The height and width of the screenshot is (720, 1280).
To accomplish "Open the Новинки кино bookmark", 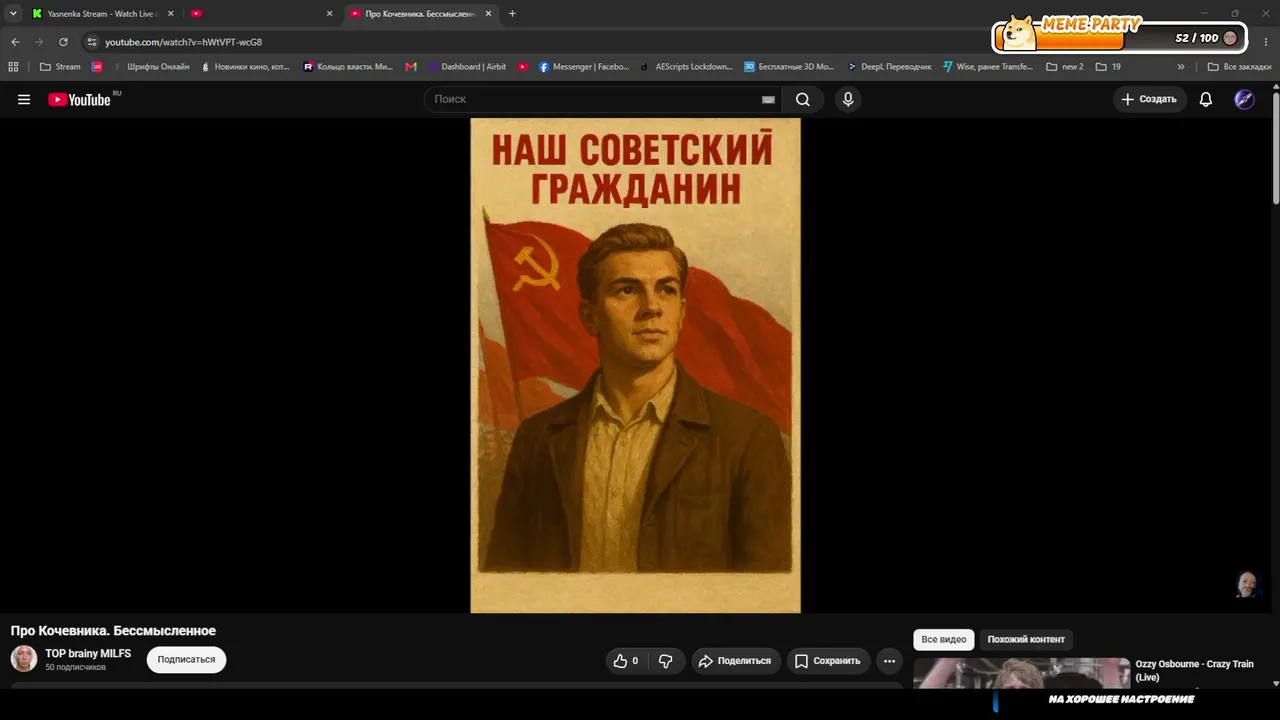I will 245,67.
